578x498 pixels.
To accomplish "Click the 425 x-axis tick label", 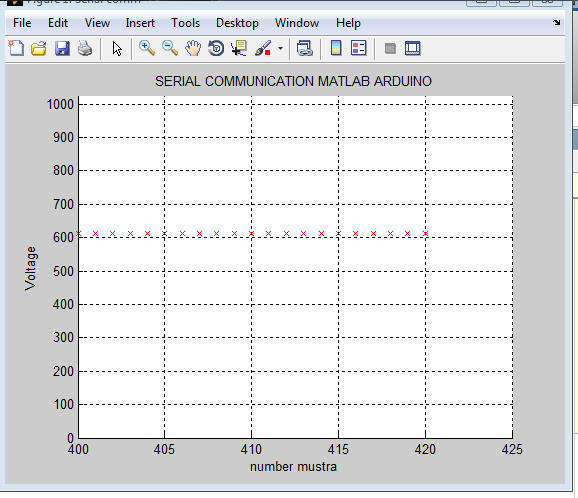I will 512,449.
